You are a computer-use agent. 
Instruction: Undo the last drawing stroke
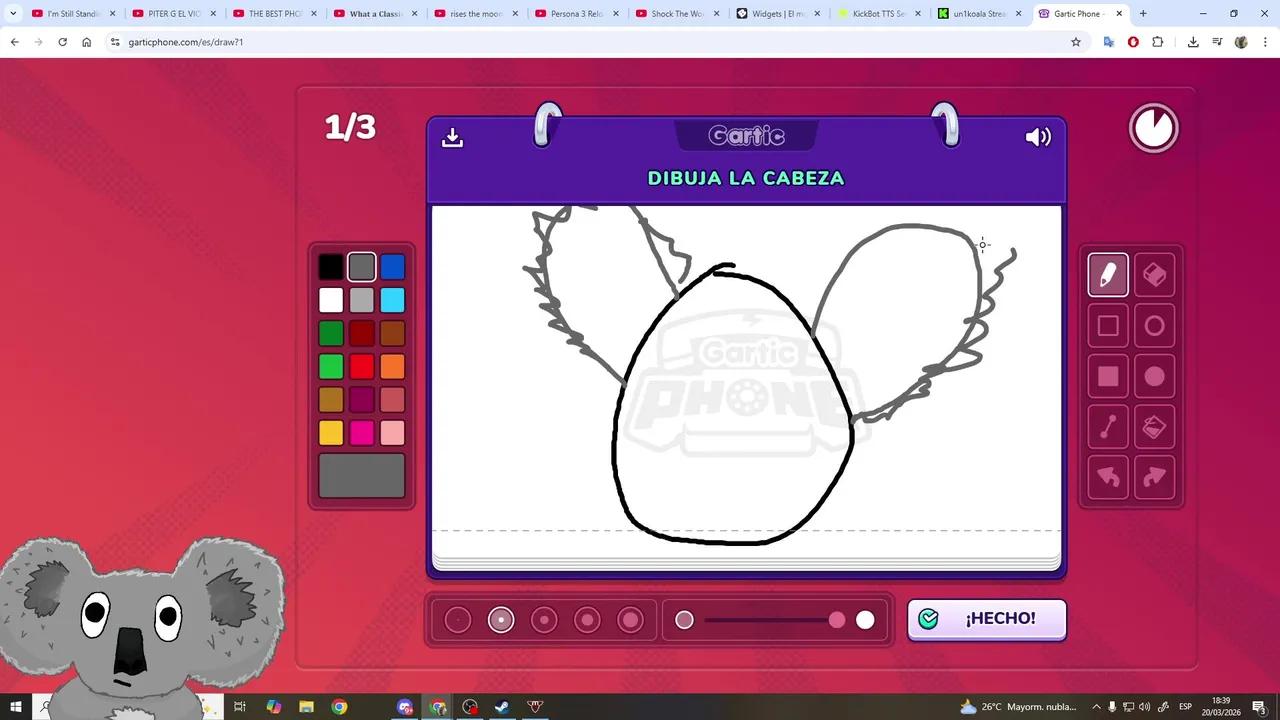point(1108,477)
